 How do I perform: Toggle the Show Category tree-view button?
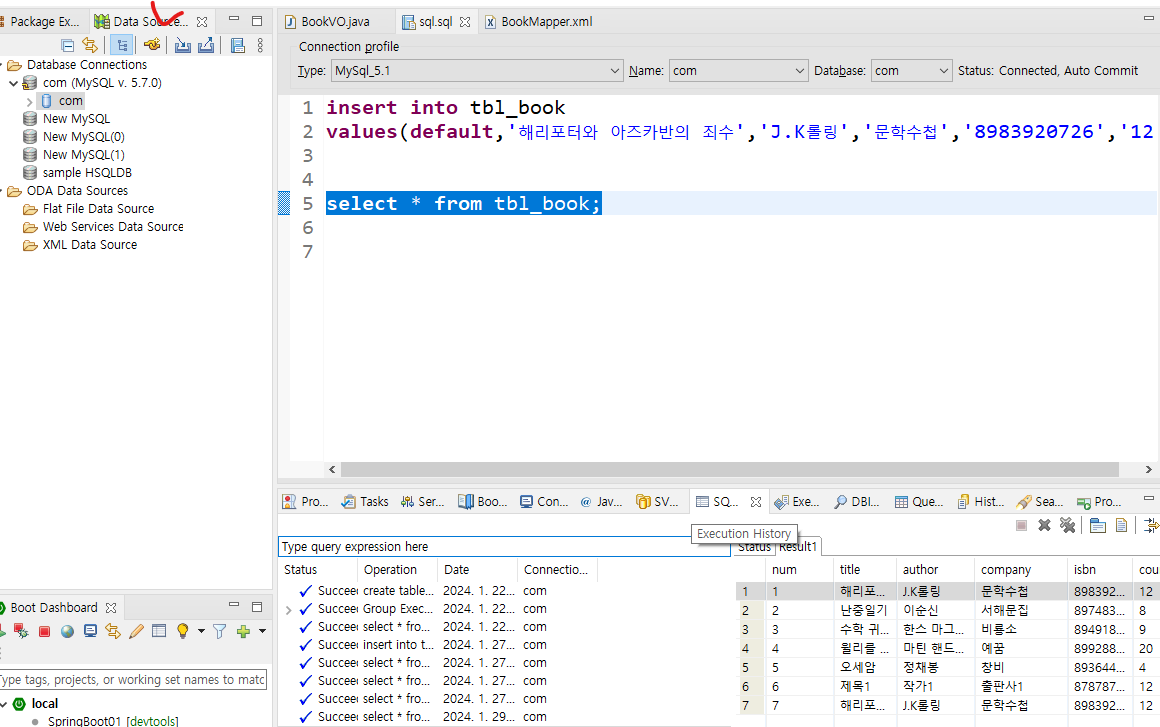(x=122, y=45)
